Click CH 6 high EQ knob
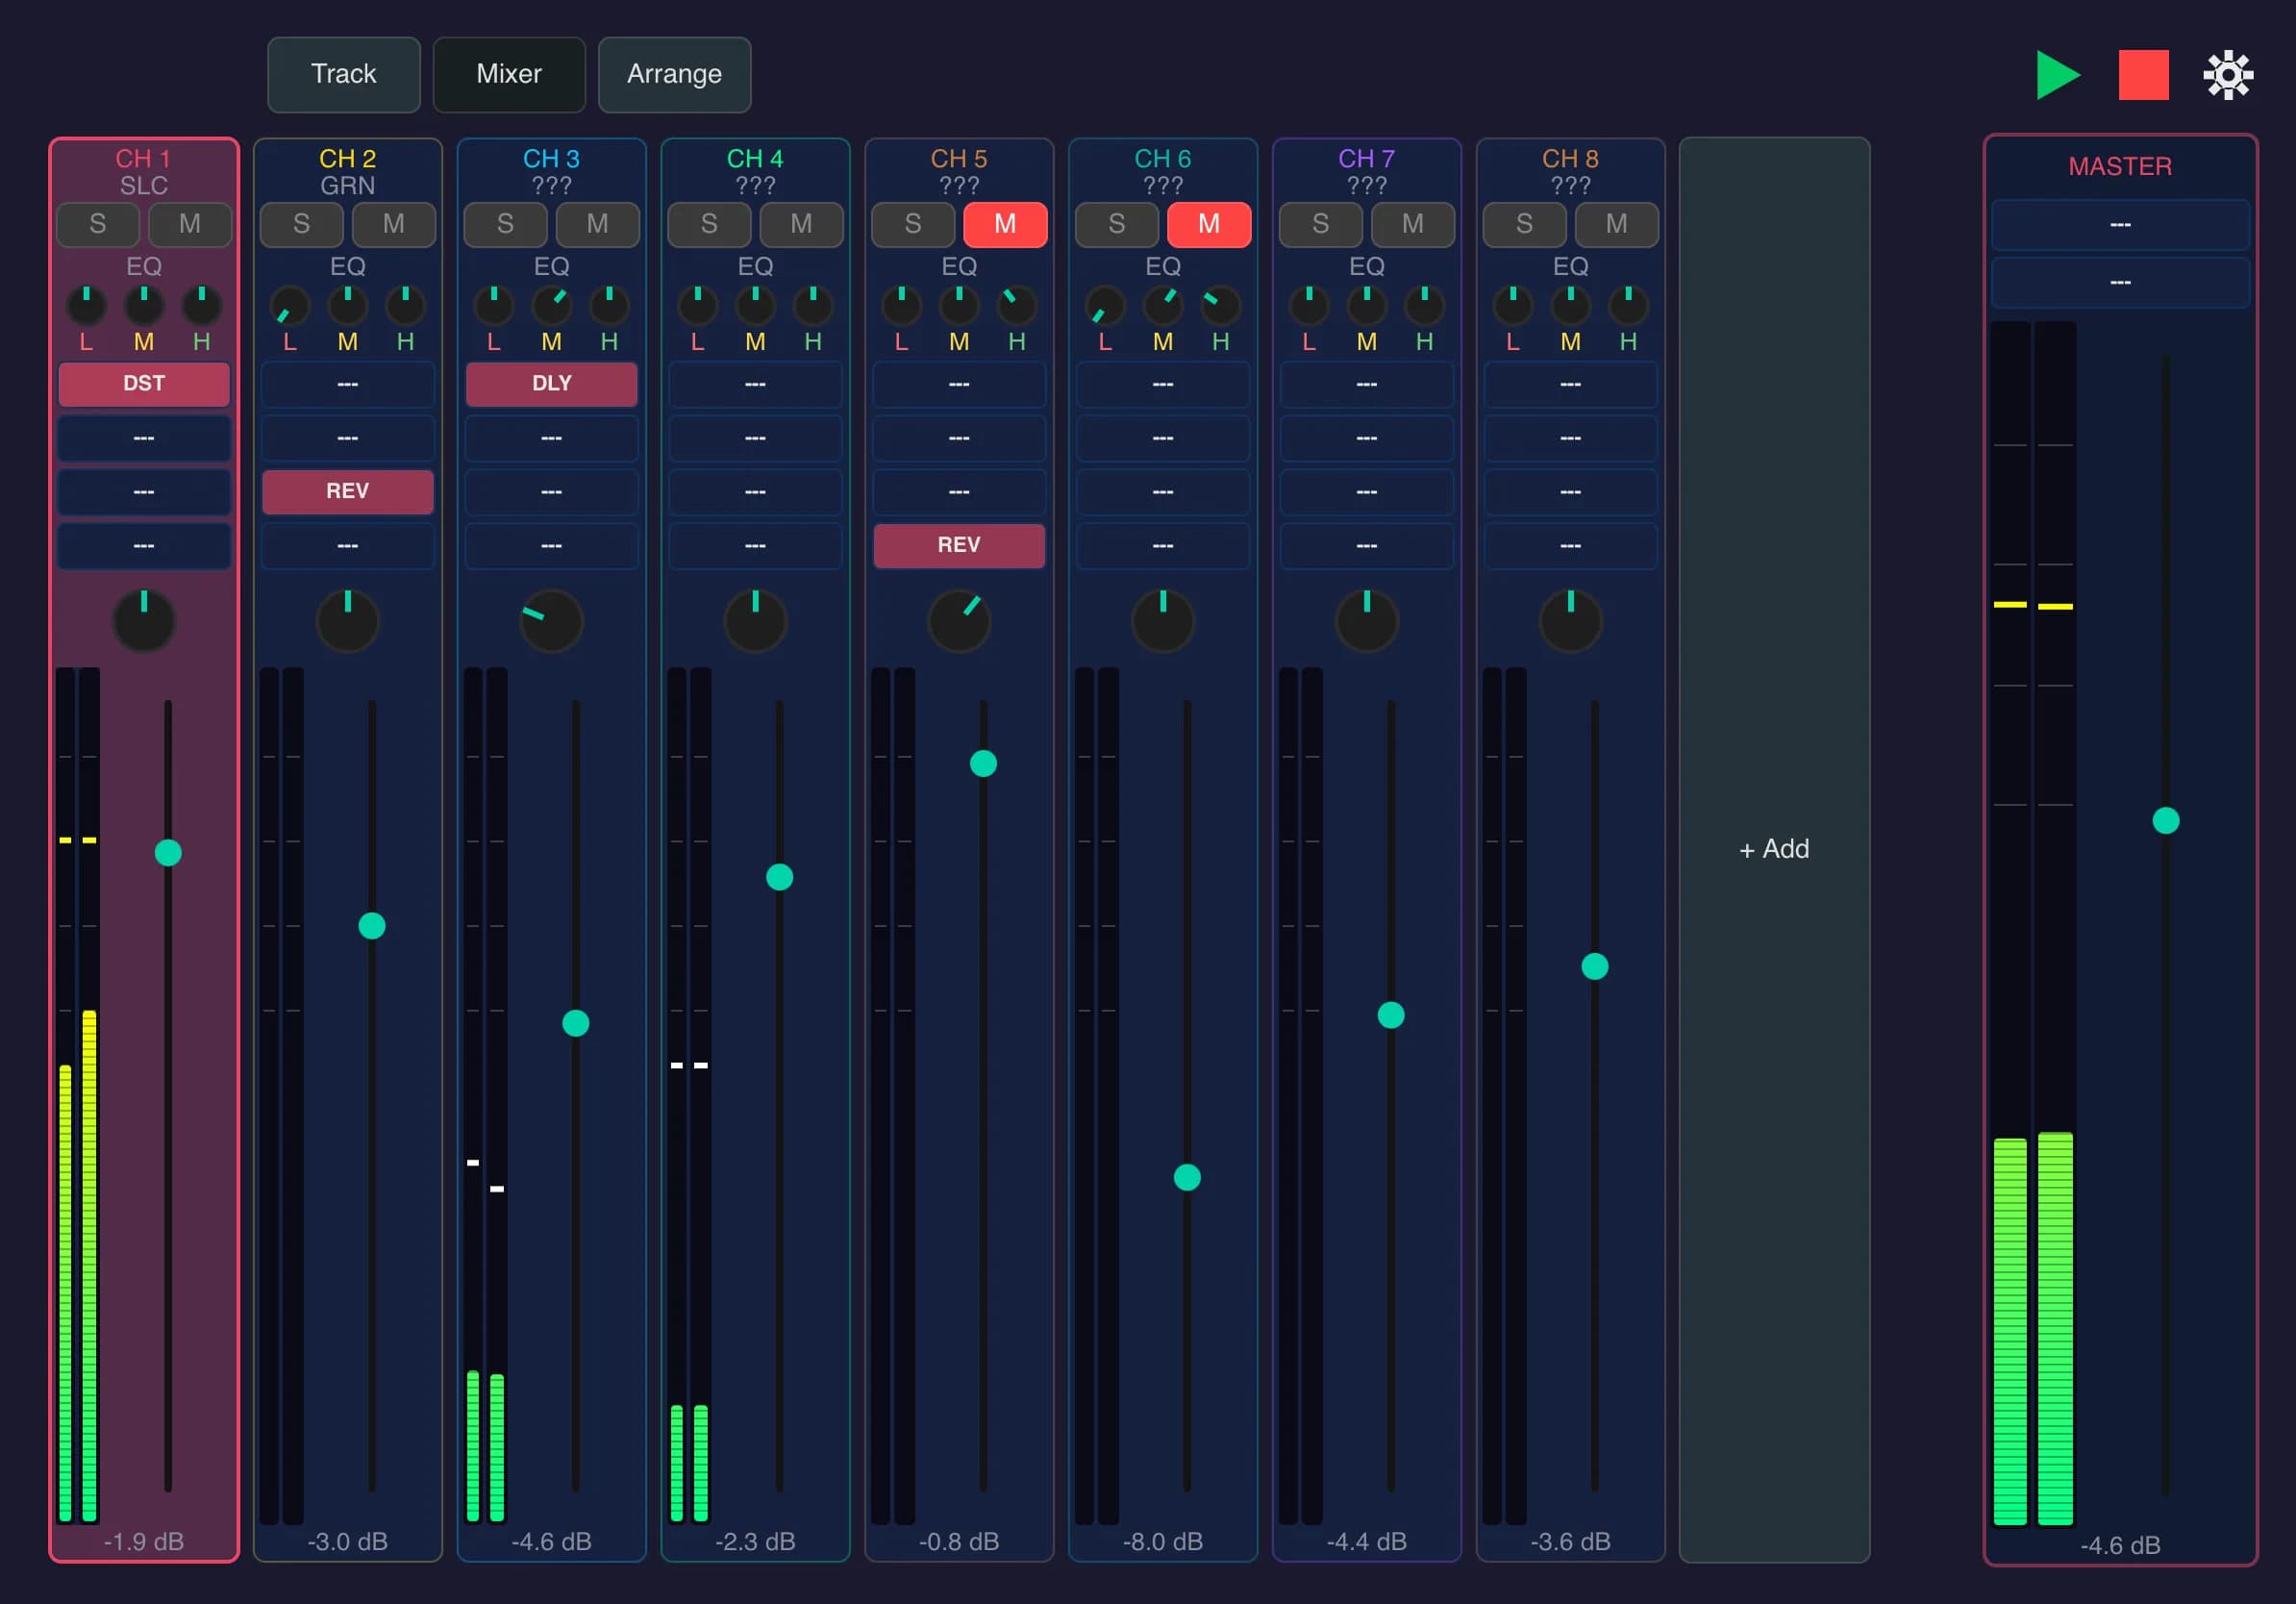2296x1604 pixels. (x=1220, y=306)
